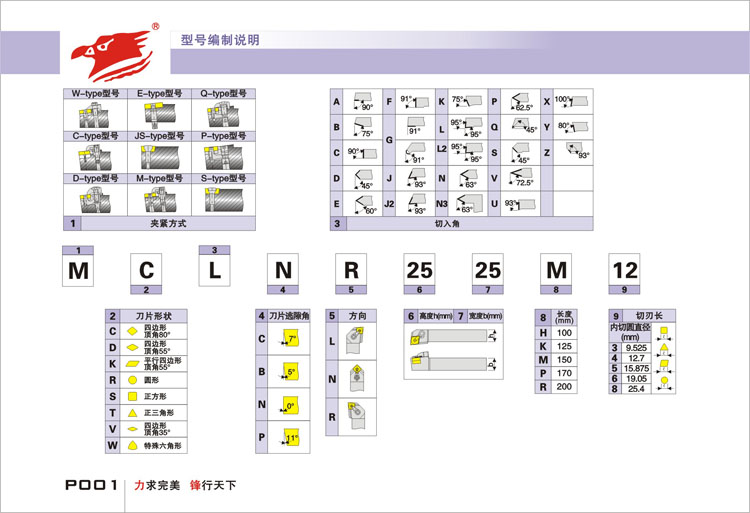The image size is (750, 513).
Task: Click the N direction tool holder icon
Action: [x=356, y=378]
